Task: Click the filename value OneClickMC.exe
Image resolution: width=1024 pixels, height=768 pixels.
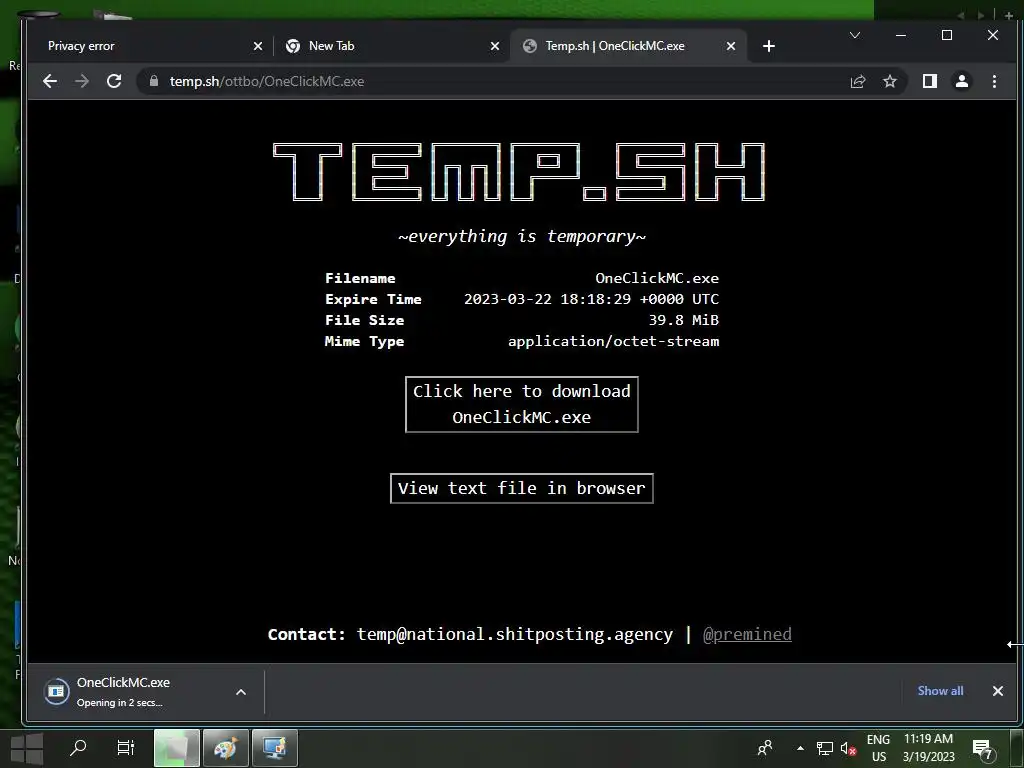Action: tap(657, 278)
